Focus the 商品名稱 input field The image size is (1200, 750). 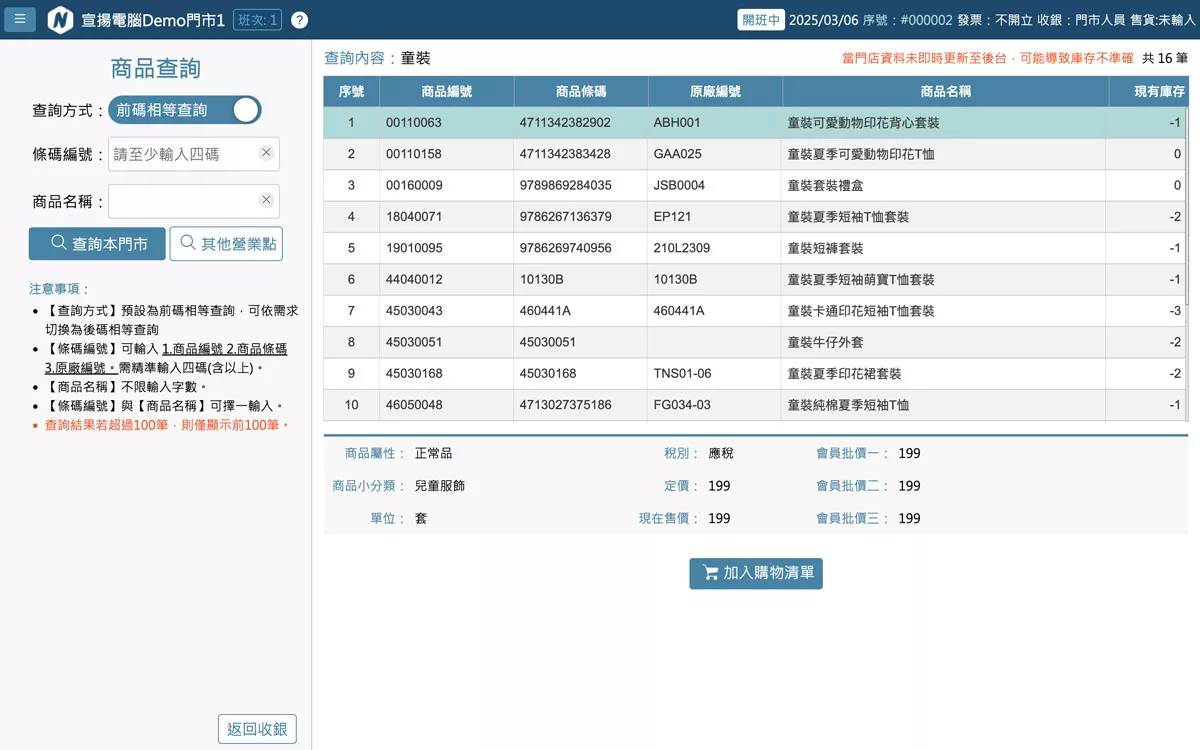194,201
